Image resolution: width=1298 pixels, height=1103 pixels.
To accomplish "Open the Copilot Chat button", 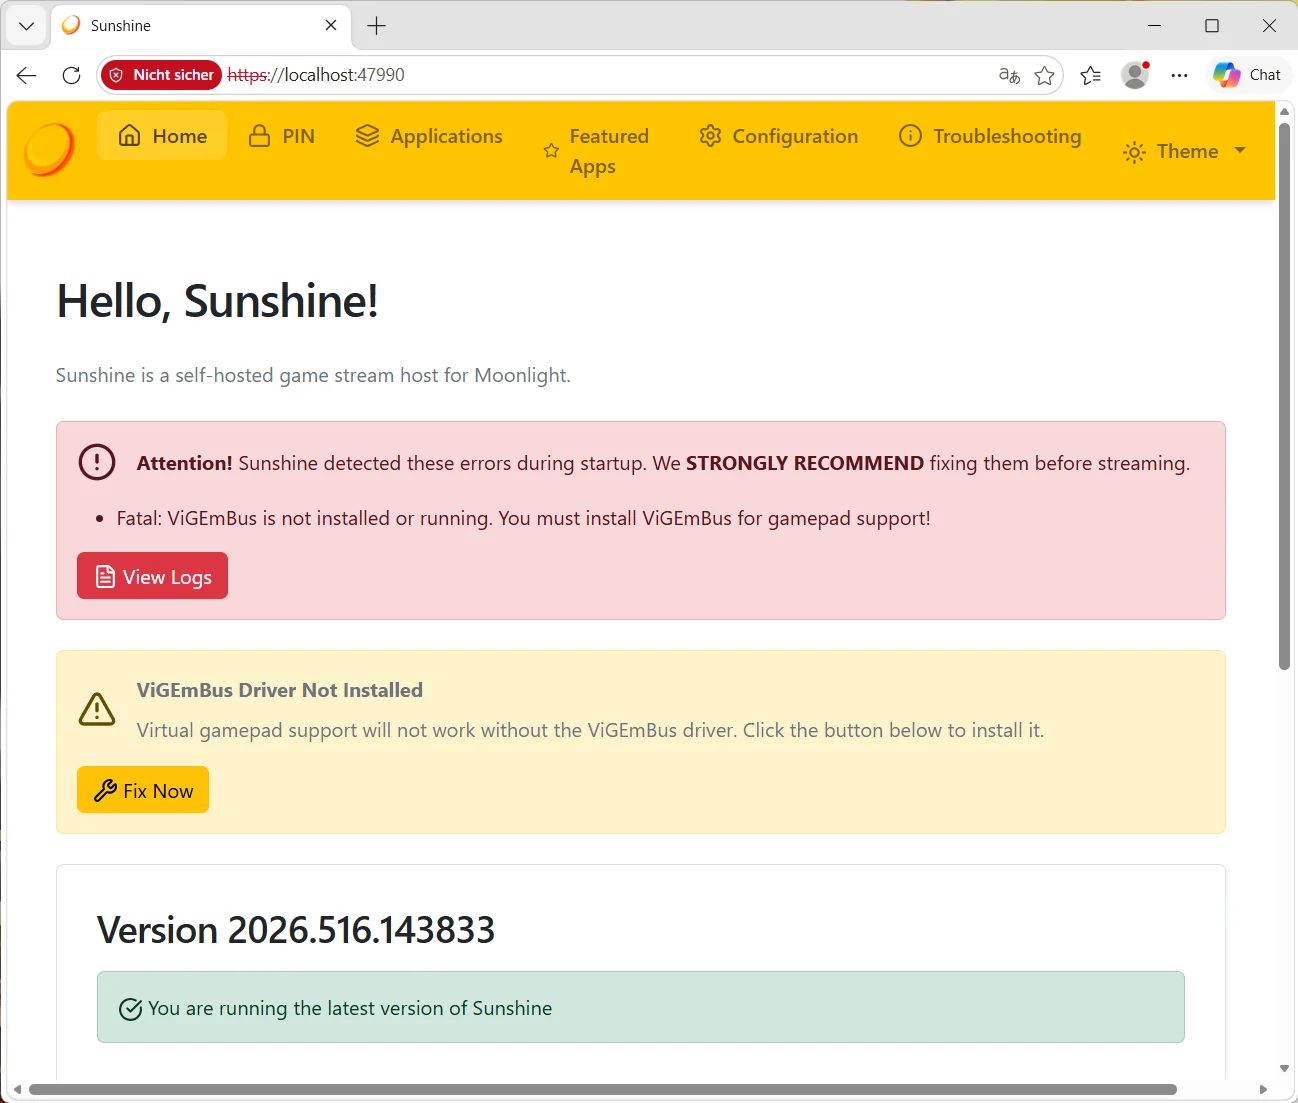I will click(1247, 75).
